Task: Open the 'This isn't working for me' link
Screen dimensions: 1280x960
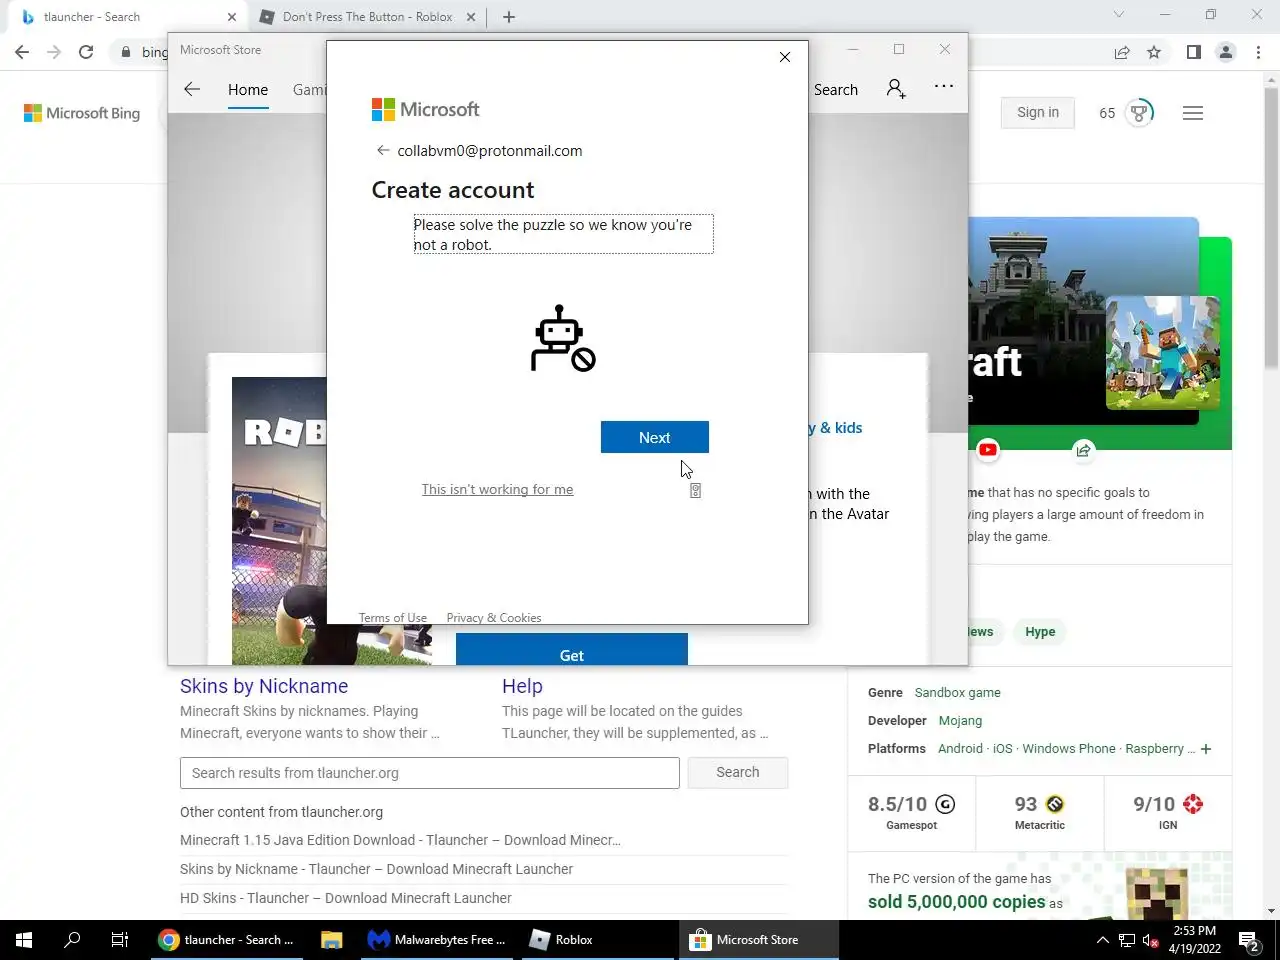Action: click(x=497, y=489)
